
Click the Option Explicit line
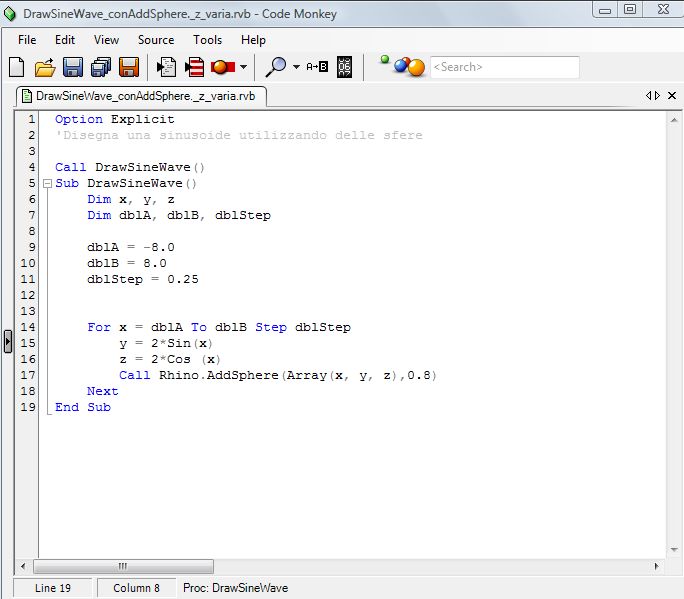(114, 119)
